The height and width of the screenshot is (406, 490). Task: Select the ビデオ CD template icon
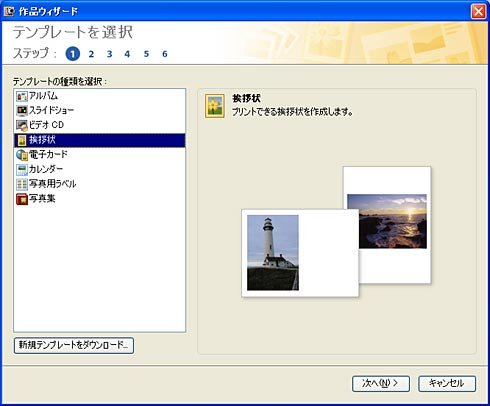22,125
